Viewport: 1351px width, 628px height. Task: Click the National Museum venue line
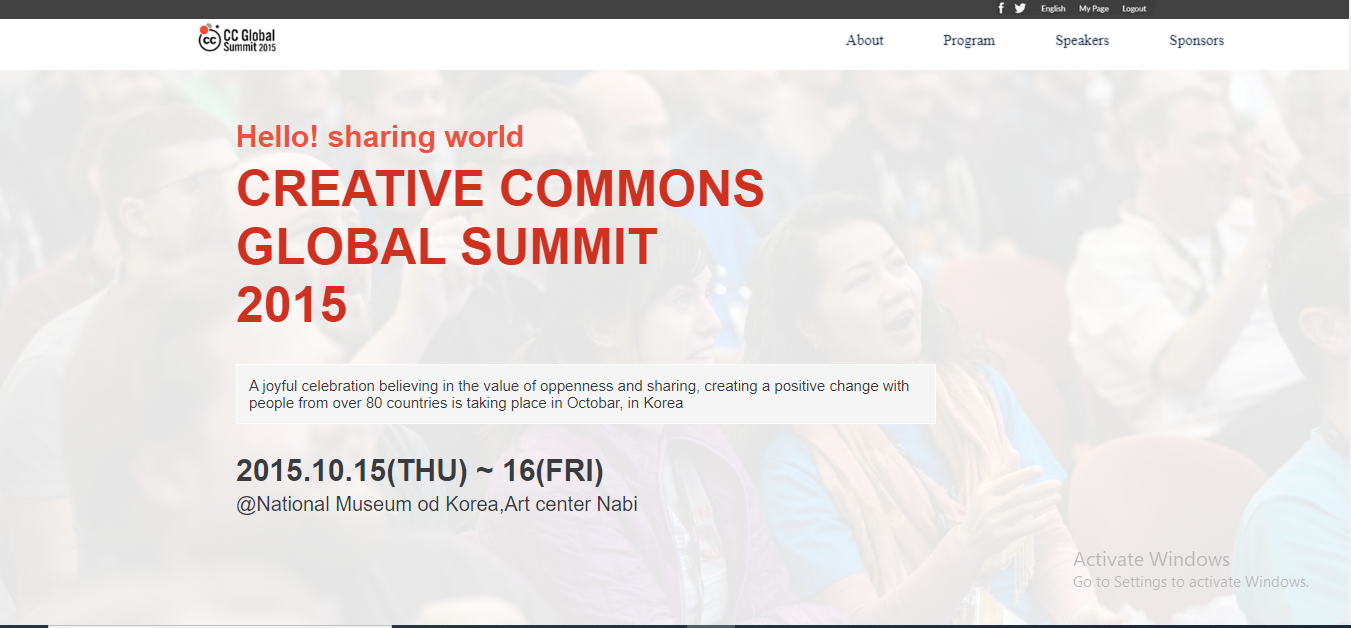coord(436,504)
